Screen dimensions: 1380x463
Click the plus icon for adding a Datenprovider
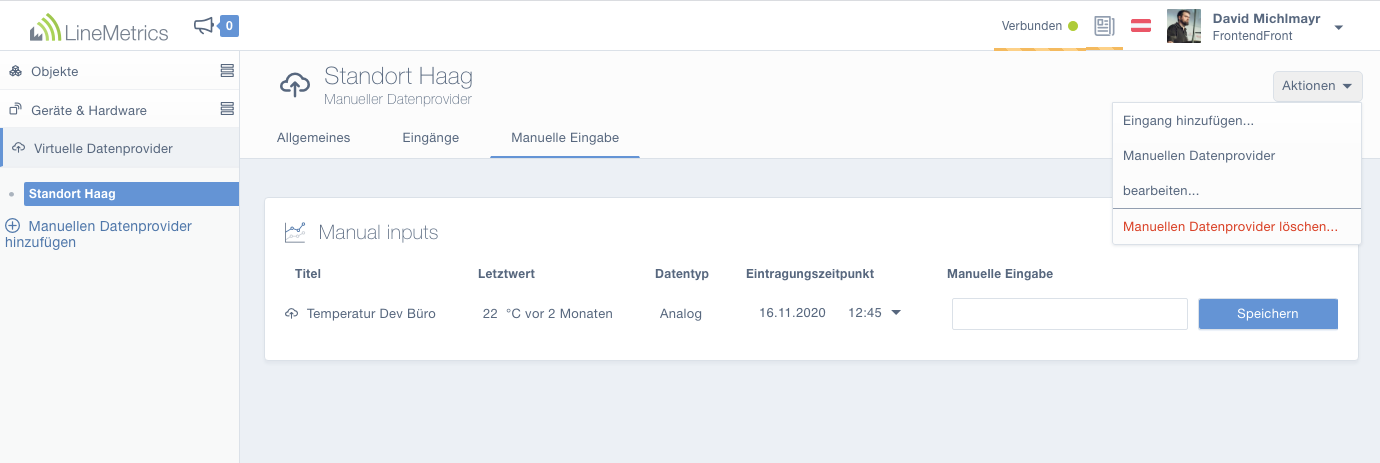13,226
